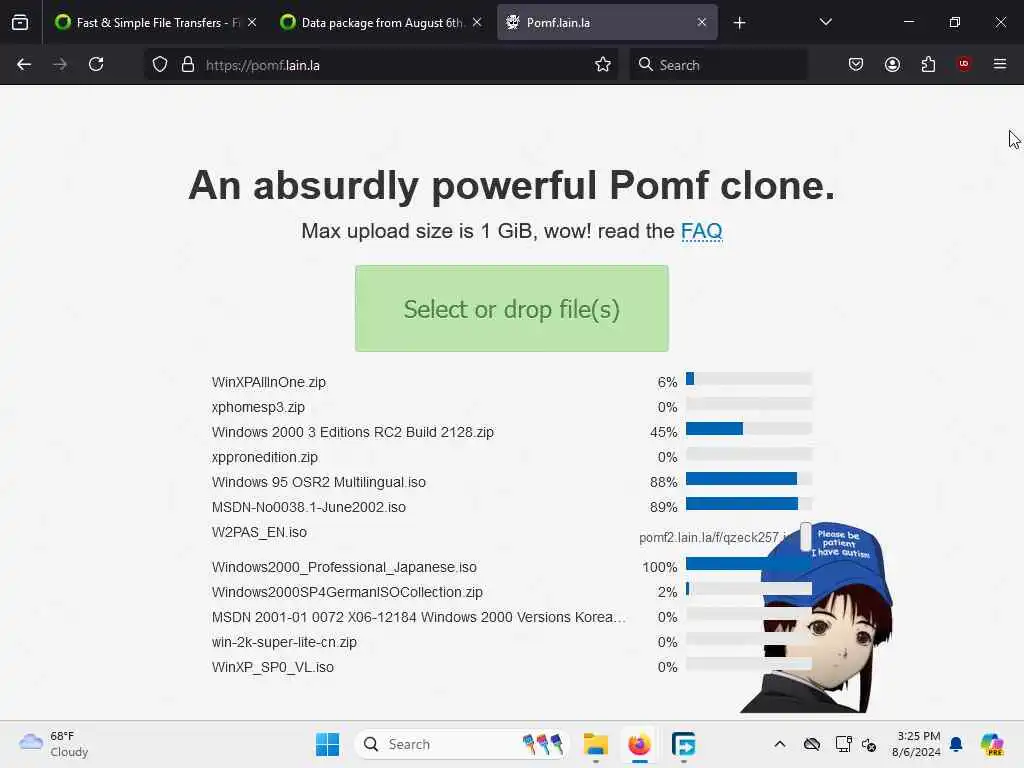Click the notification bell icon
Viewport: 1024px width, 768px height.
coord(956,744)
